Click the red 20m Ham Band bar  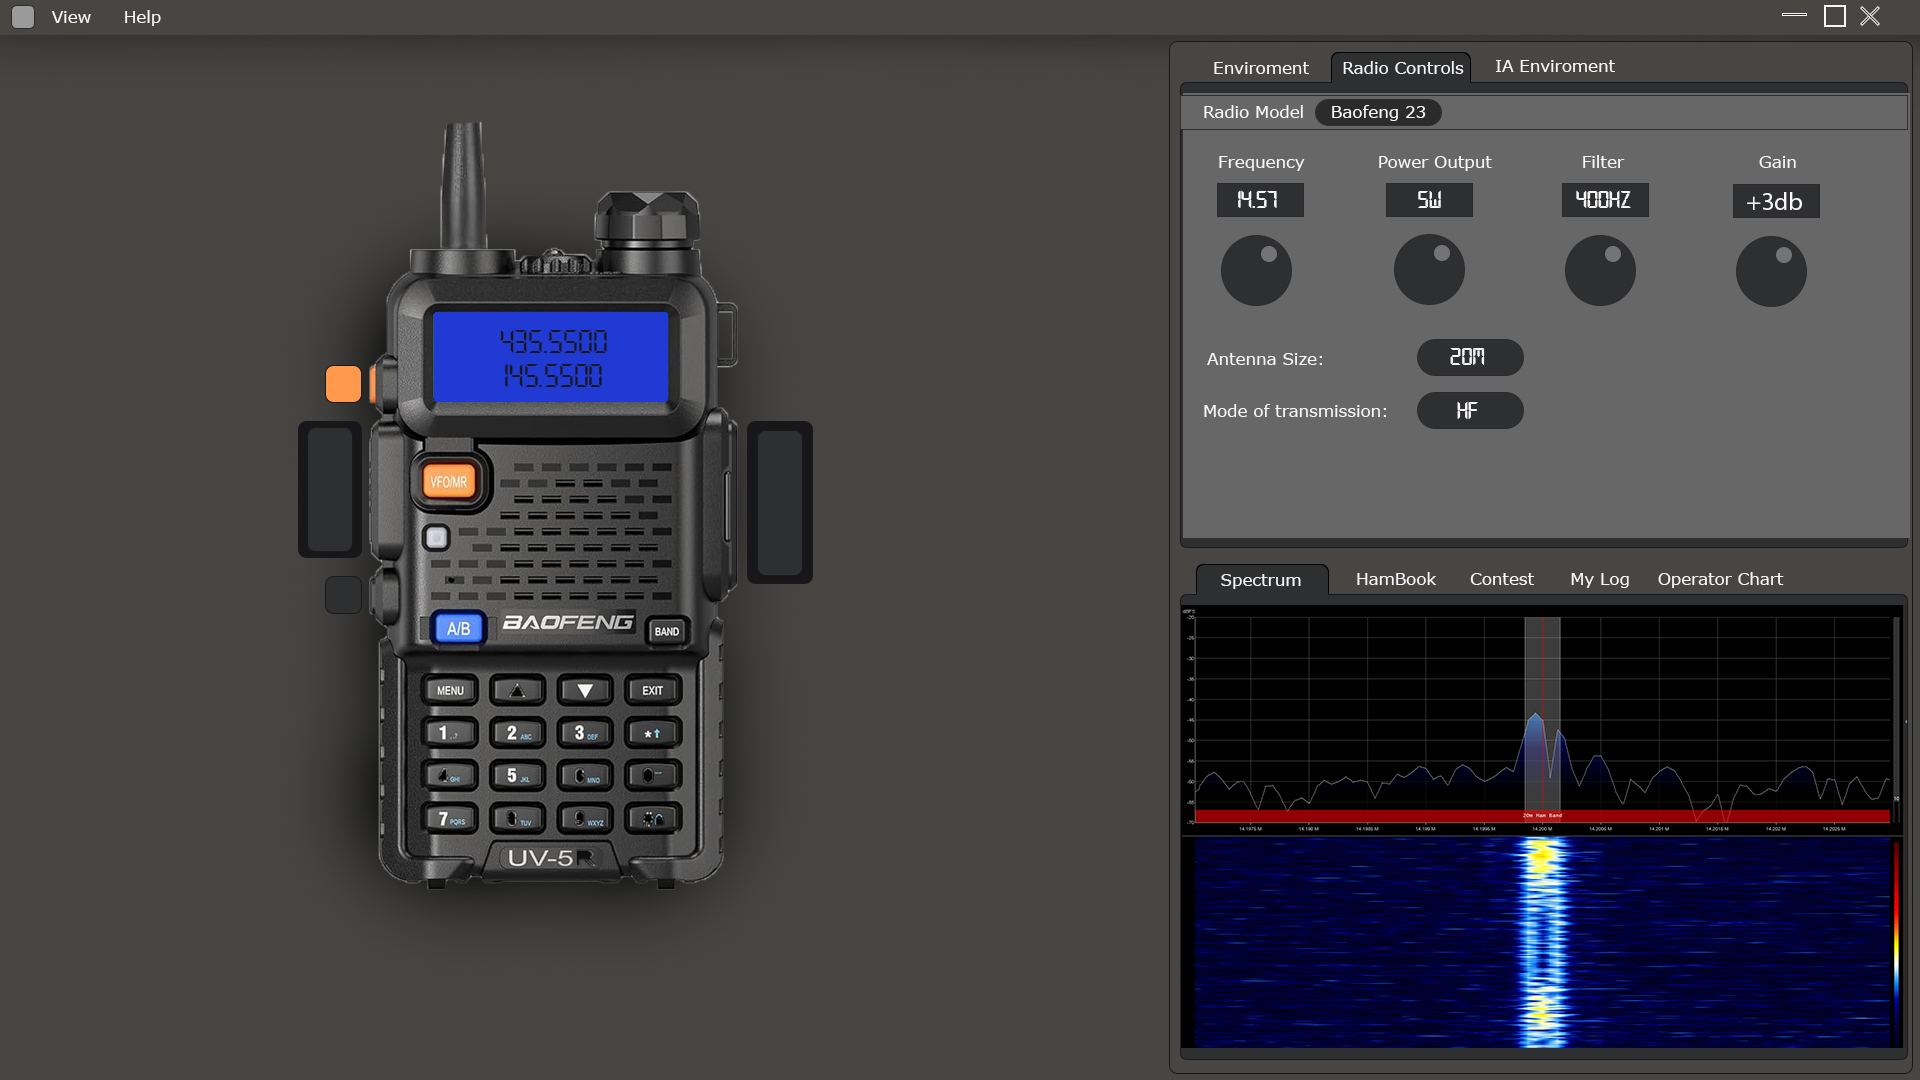(x=1542, y=816)
